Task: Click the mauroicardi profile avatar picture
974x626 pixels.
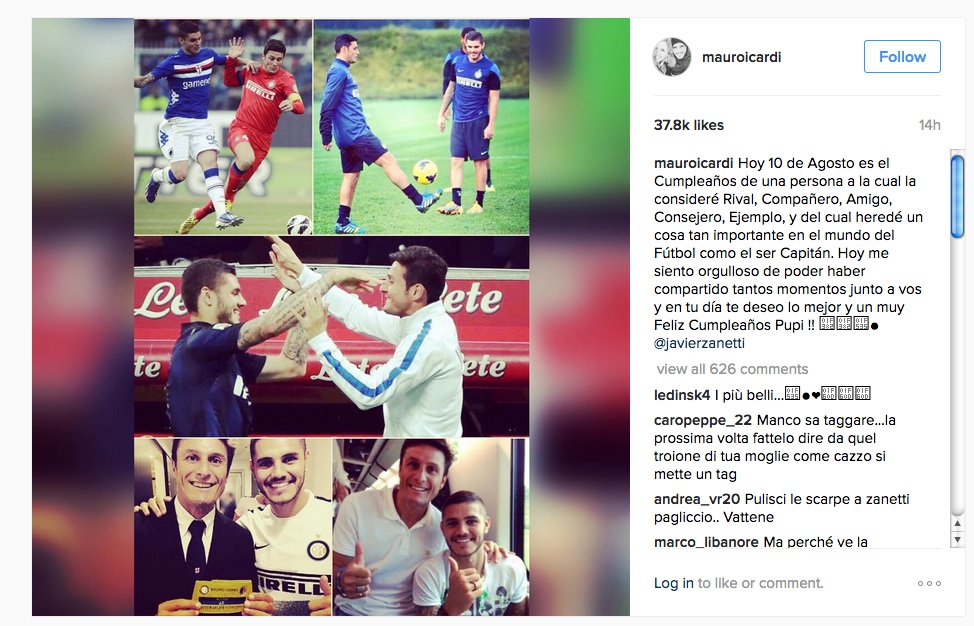Action: 671,57
